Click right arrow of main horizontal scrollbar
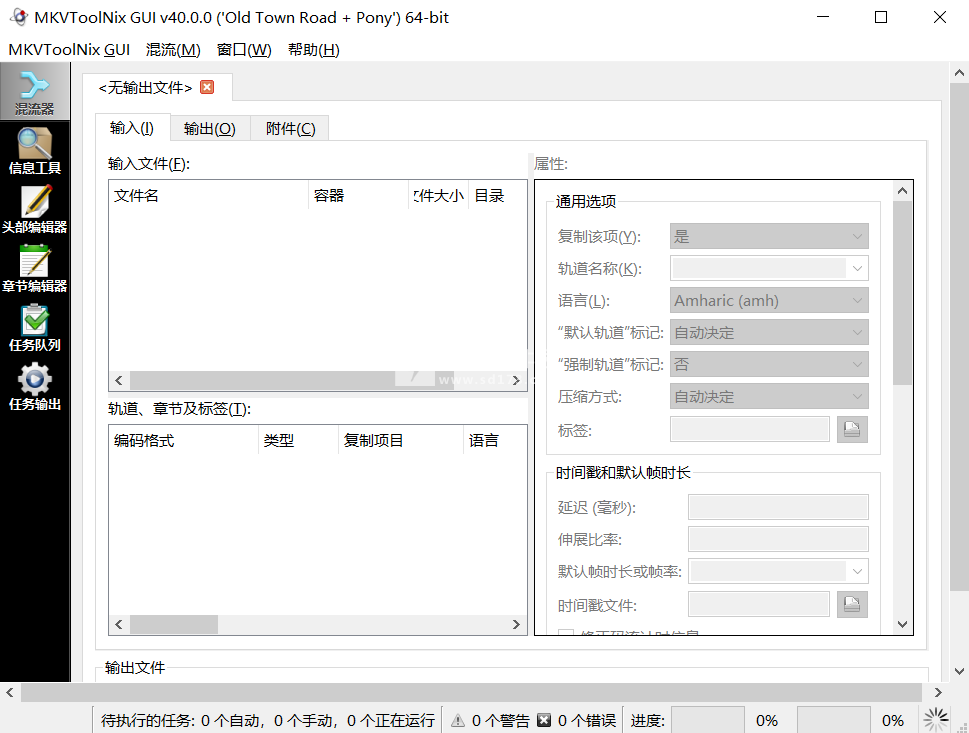Image resolution: width=969 pixels, height=733 pixels. pos(938,692)
